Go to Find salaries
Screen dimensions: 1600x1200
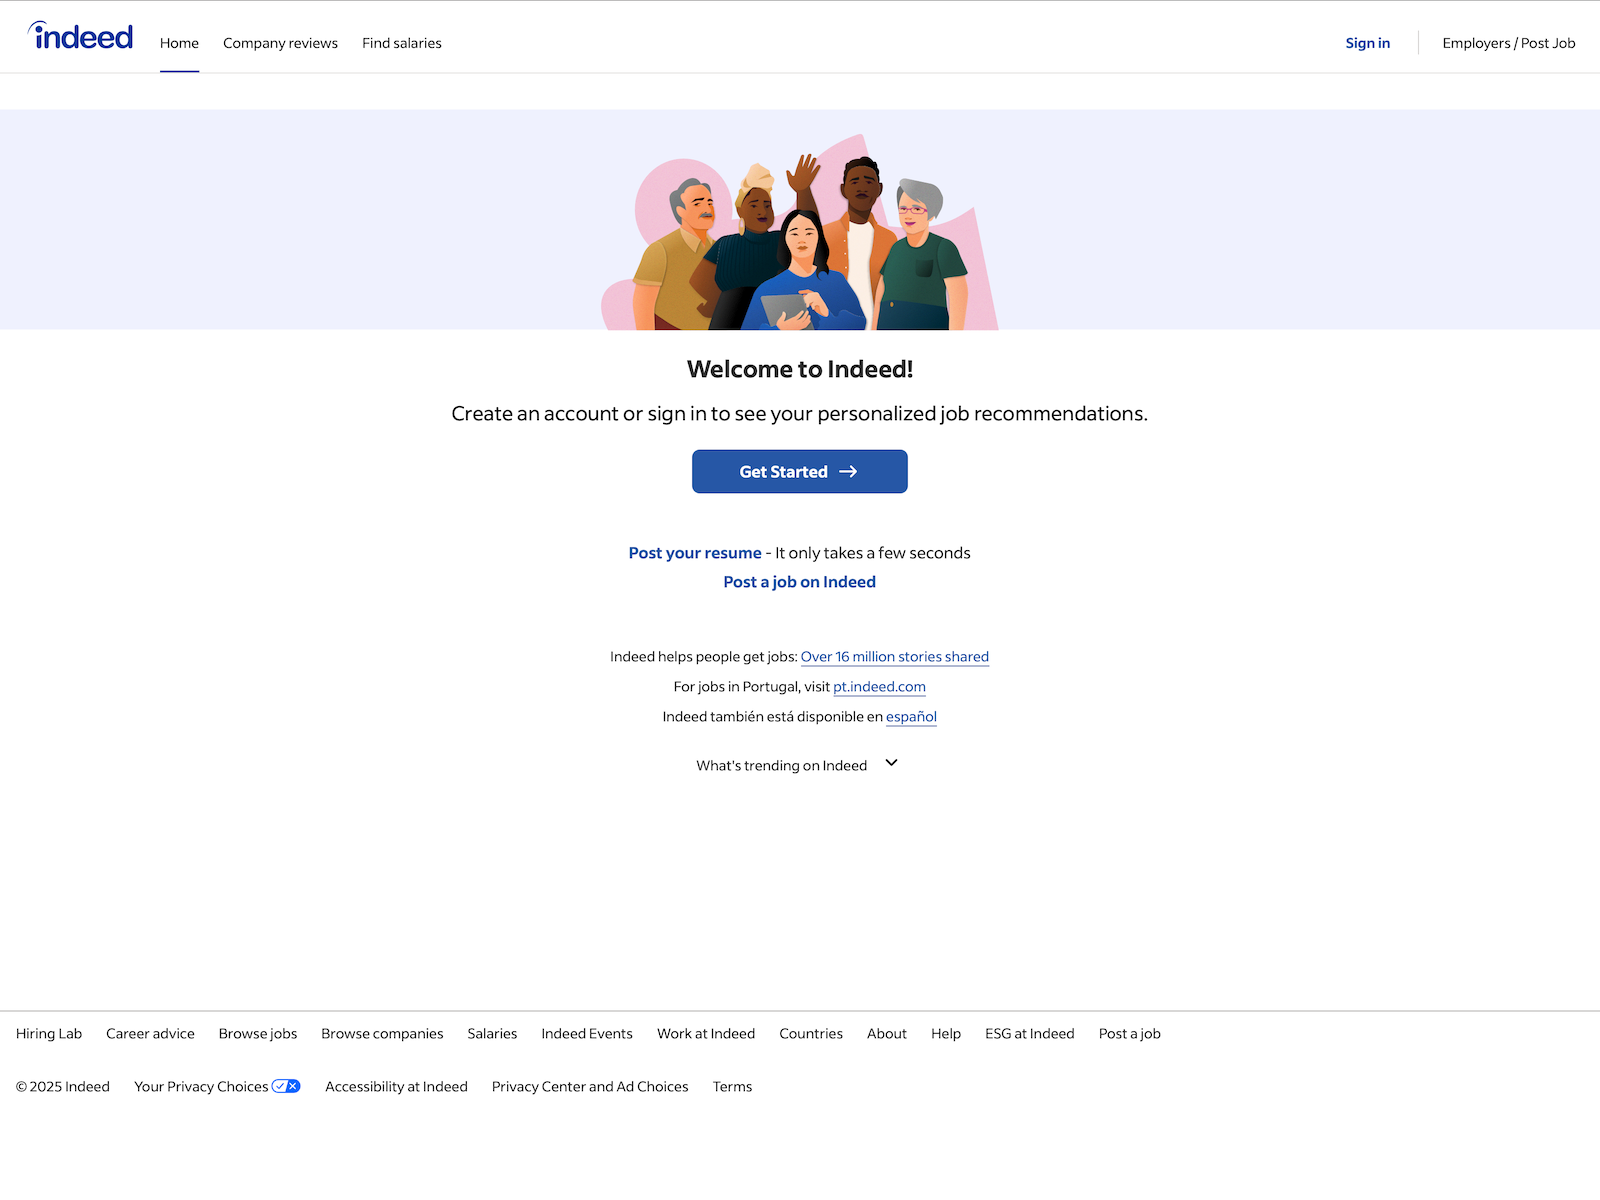coord(402,43)
